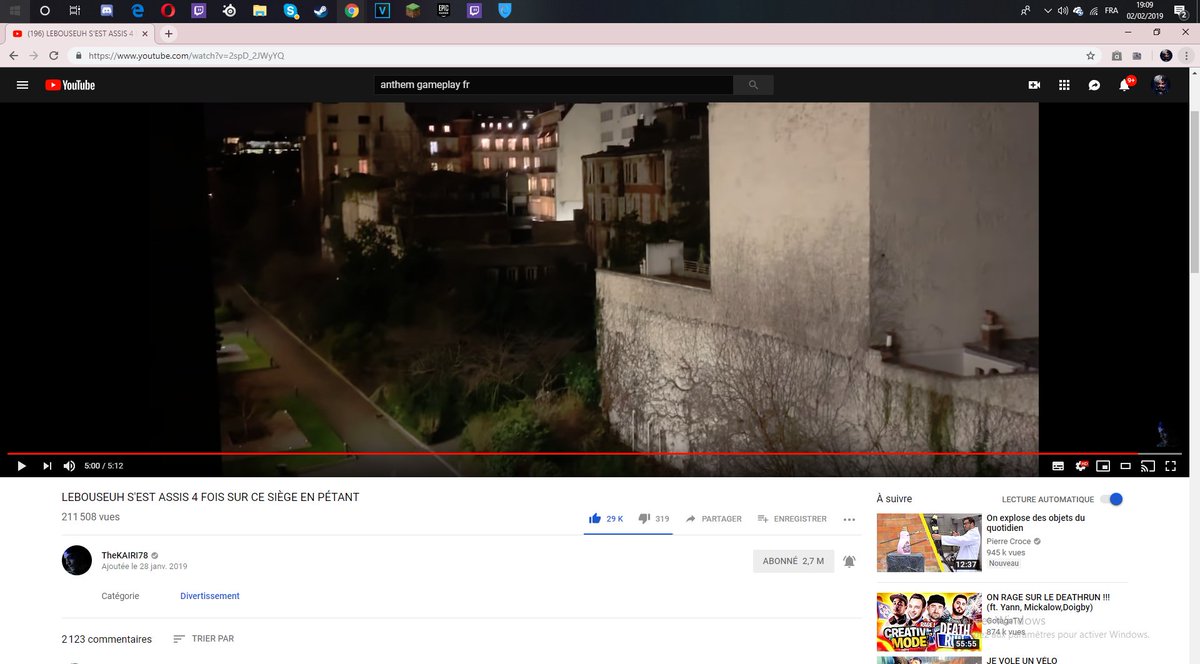Image resolution: width=1200 pixels, height=664 pixels.
Task: Toggle the LECTURE AUTOMATIQUE autoplay switch
Action: click(1111, 499)
